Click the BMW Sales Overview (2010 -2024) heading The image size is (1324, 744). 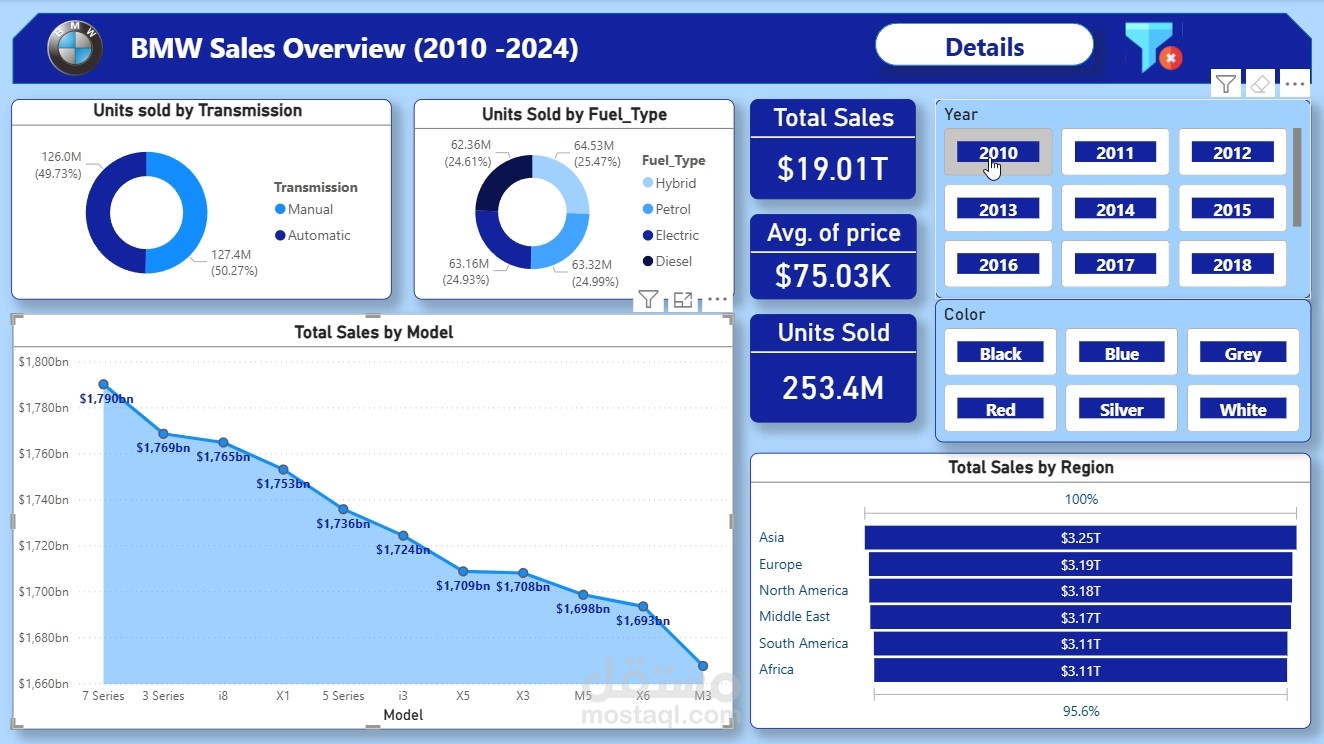354,48
